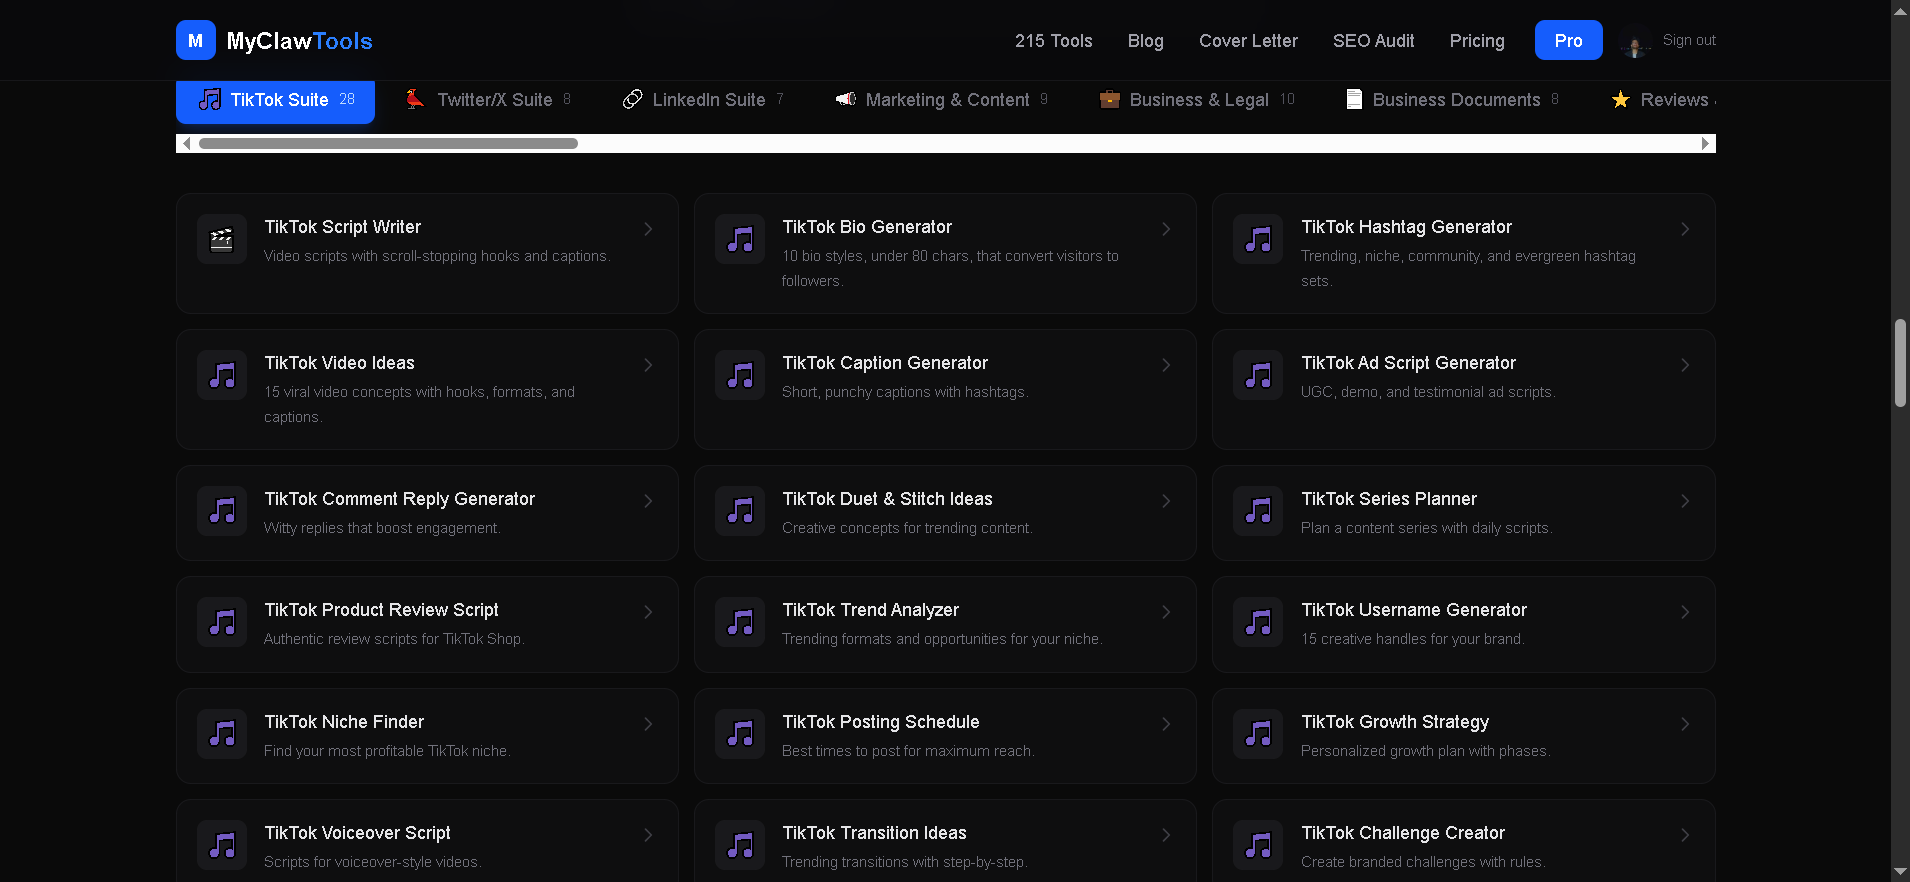Click the page scrollbar down arrow

pos(1900,872)
